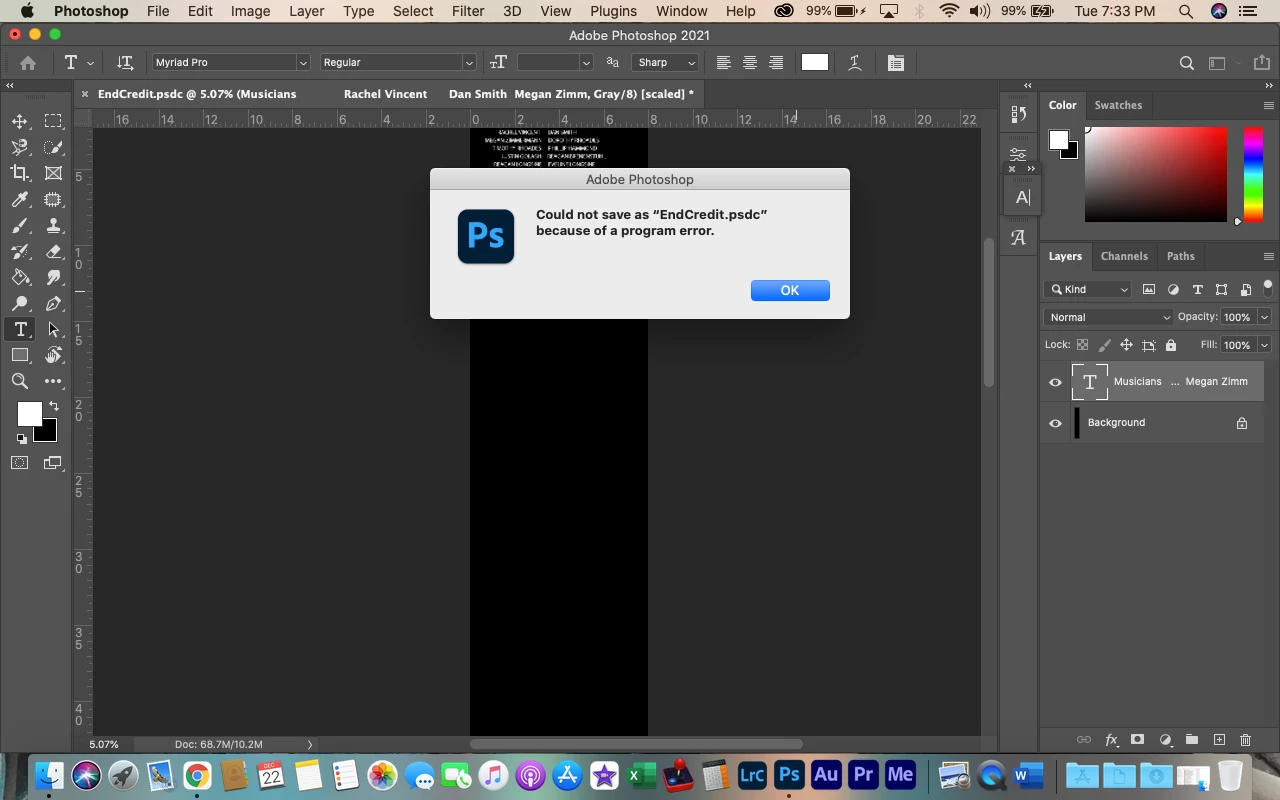
Task: Select the Dodge tool
Action: (x=20, y=303)
